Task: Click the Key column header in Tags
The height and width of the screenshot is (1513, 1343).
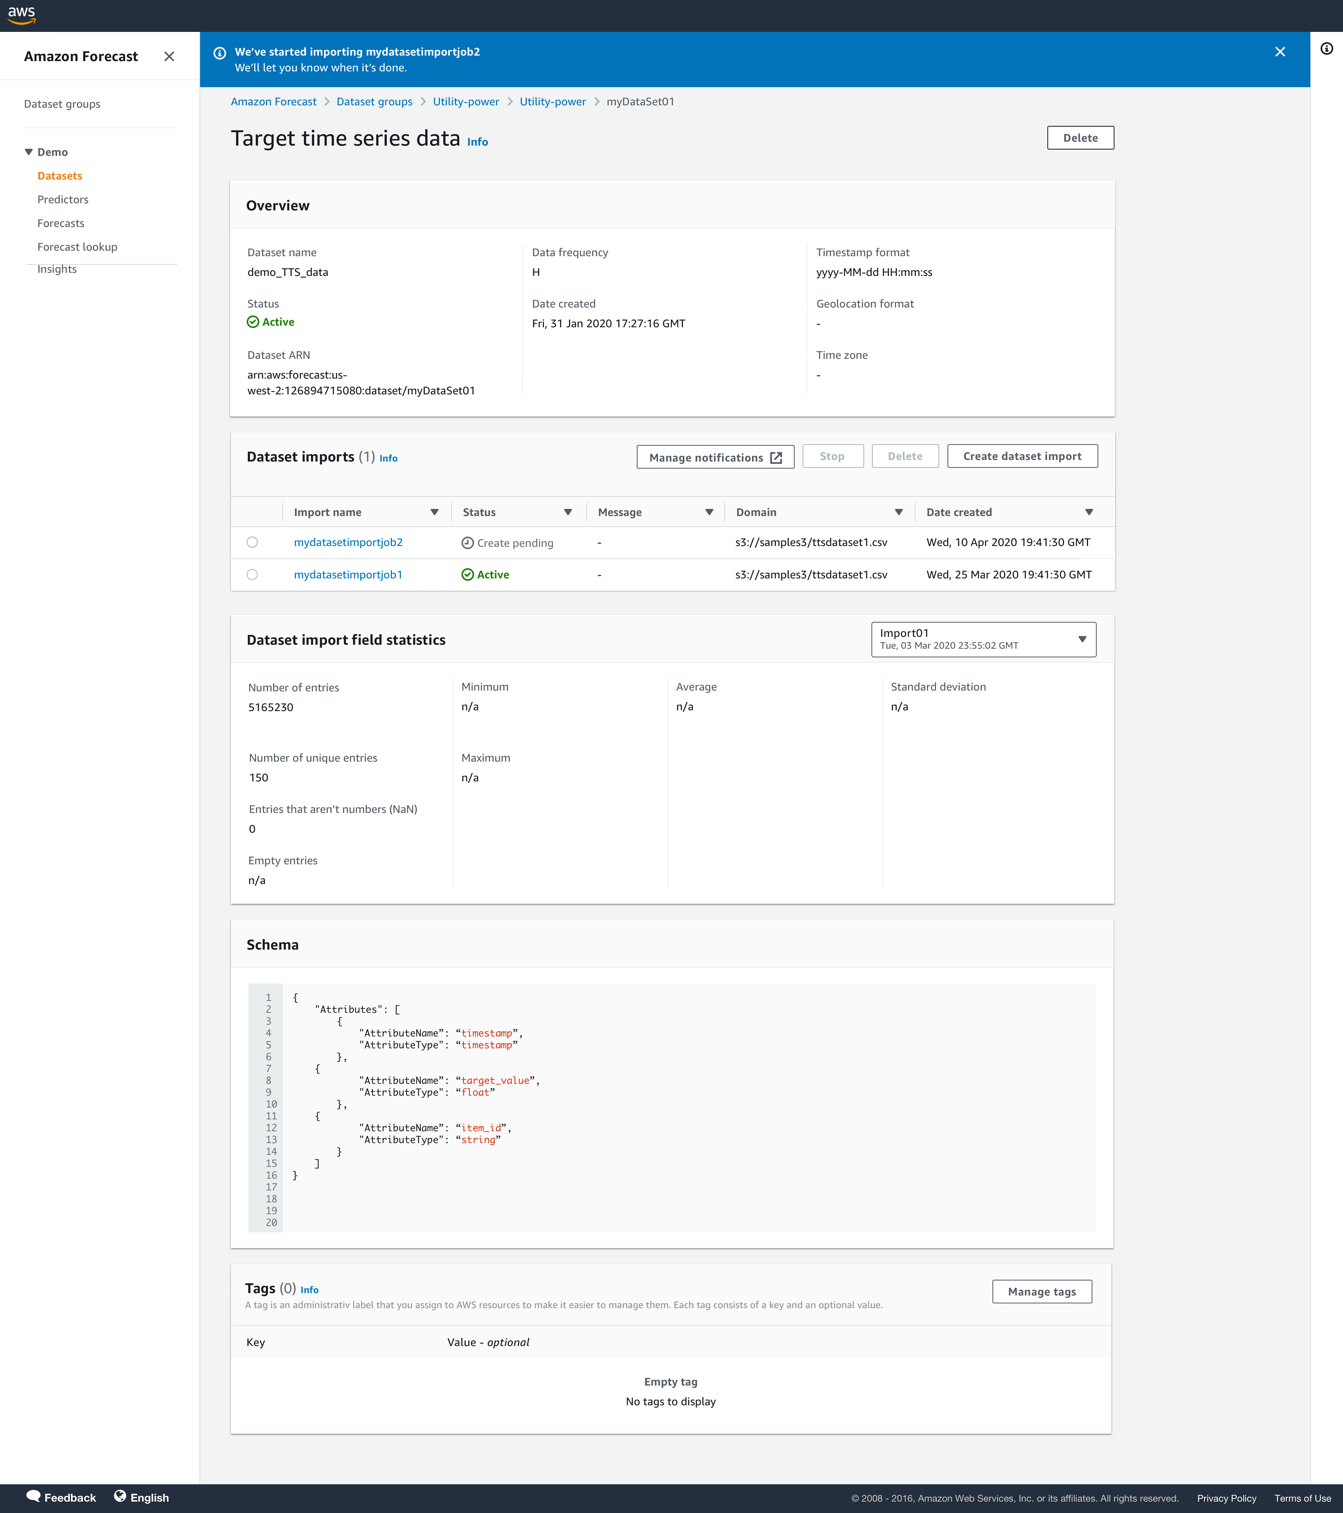Action: [x=256, y=1342]
